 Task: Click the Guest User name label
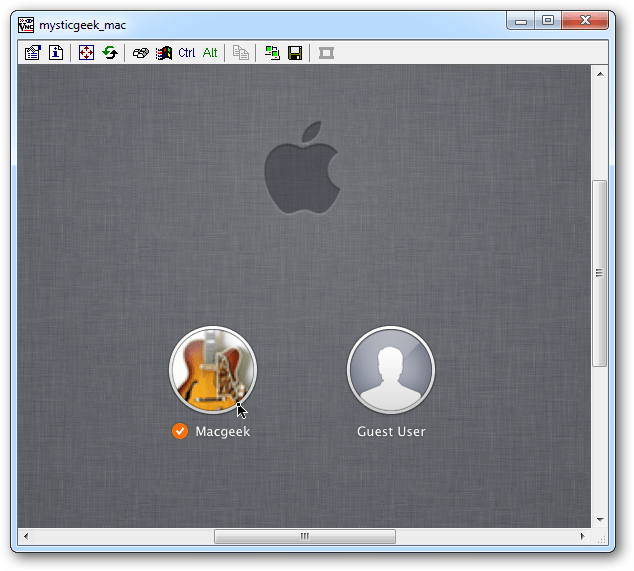(391, 431)
